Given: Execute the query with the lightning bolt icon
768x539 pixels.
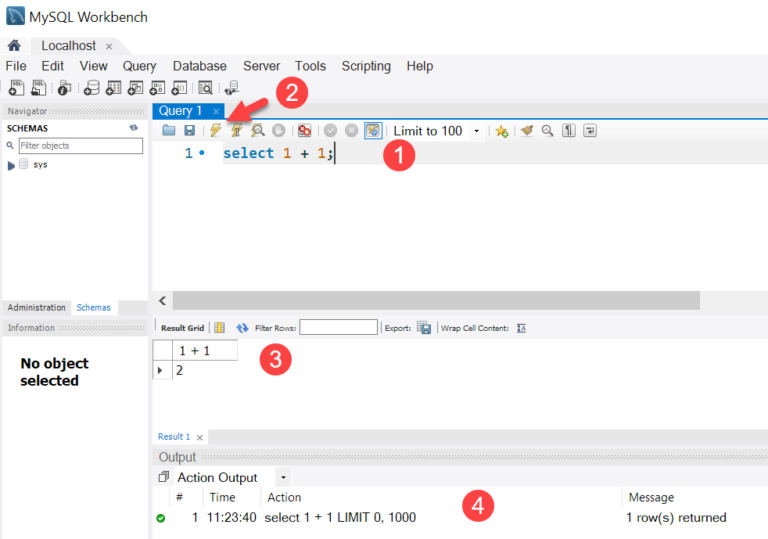Looking at the screenshot, I should click(x=215, y=131).
